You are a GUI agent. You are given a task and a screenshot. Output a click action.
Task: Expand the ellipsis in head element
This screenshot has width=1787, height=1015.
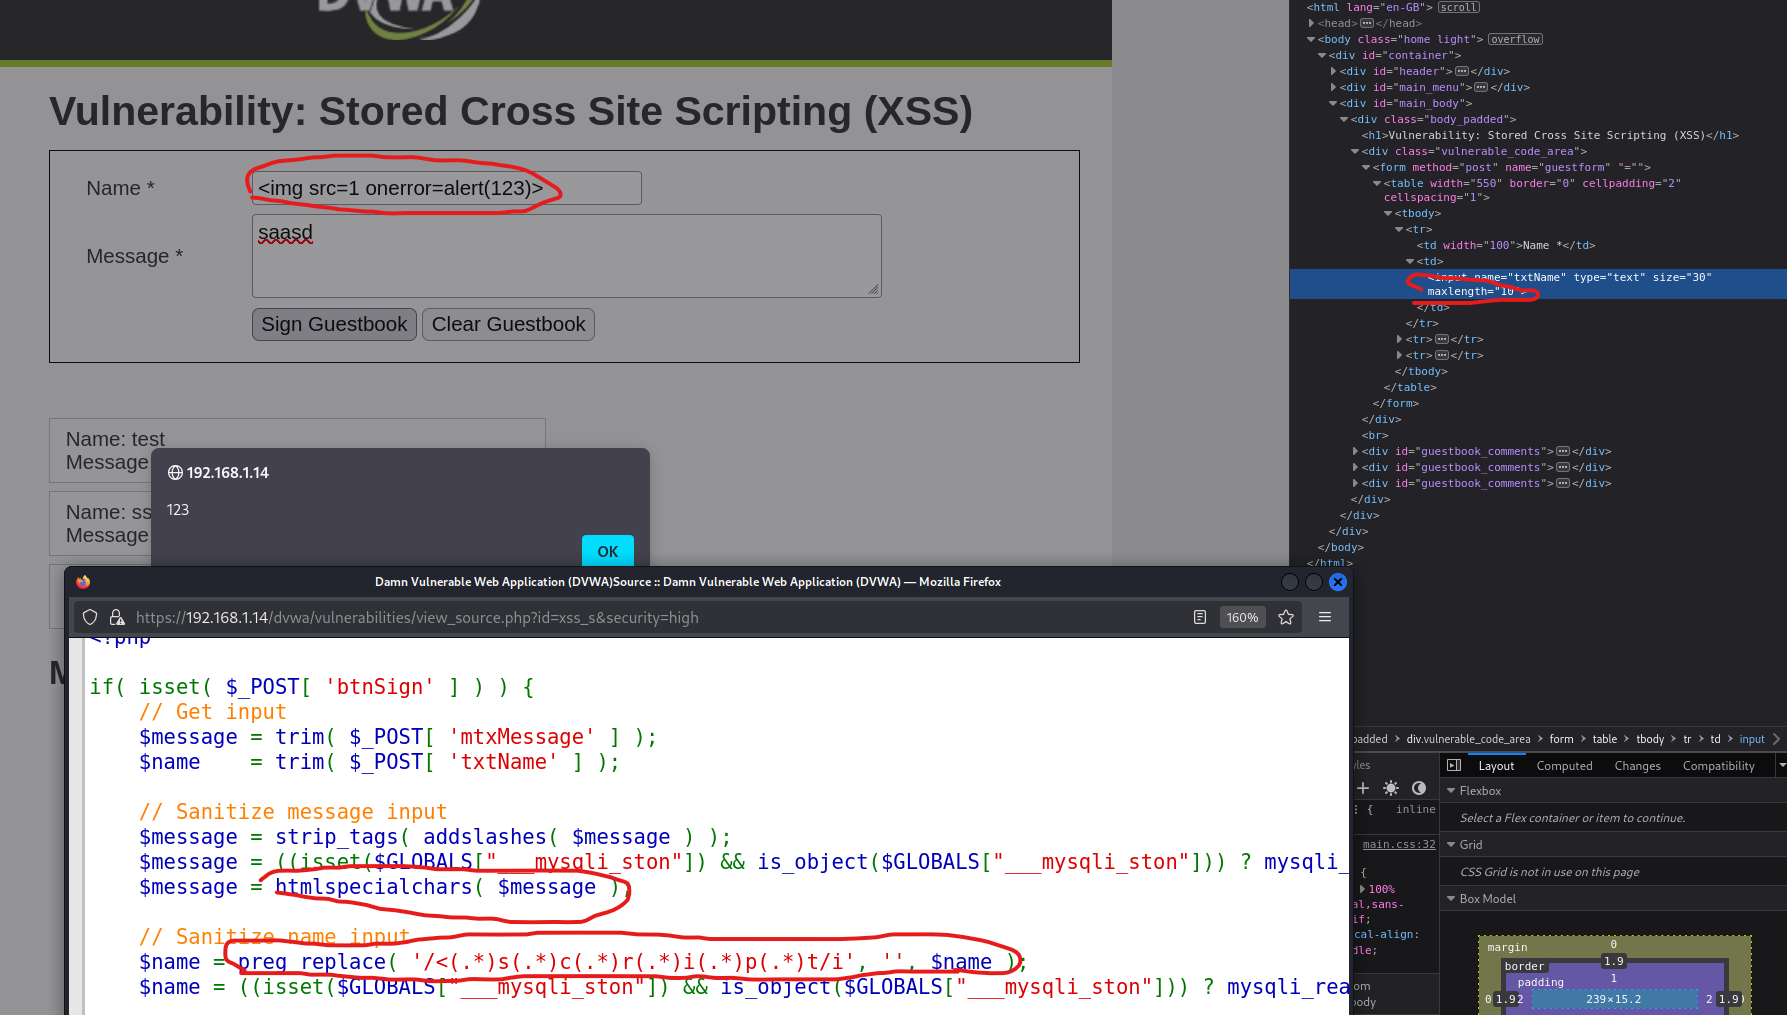pos(1367,23)
